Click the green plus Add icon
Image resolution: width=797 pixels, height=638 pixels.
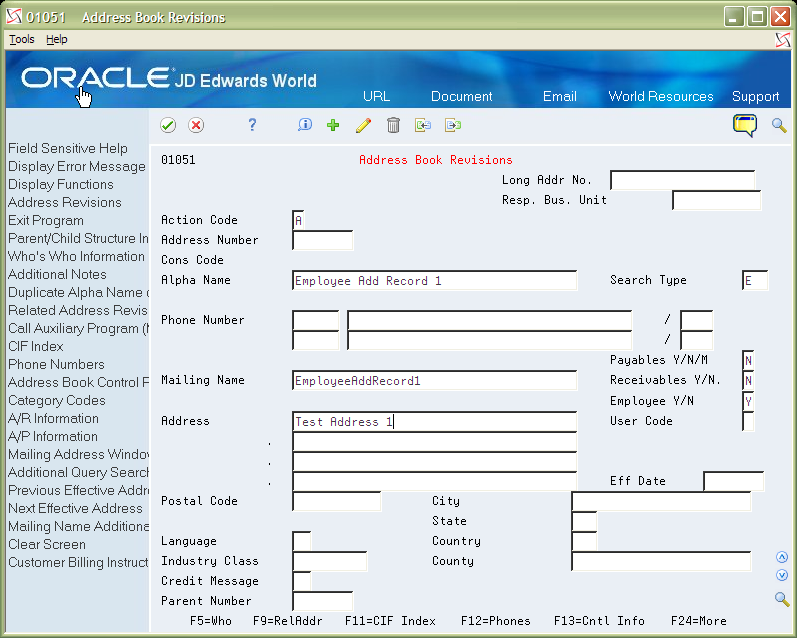pyautogui.click(x=333, y=125)
